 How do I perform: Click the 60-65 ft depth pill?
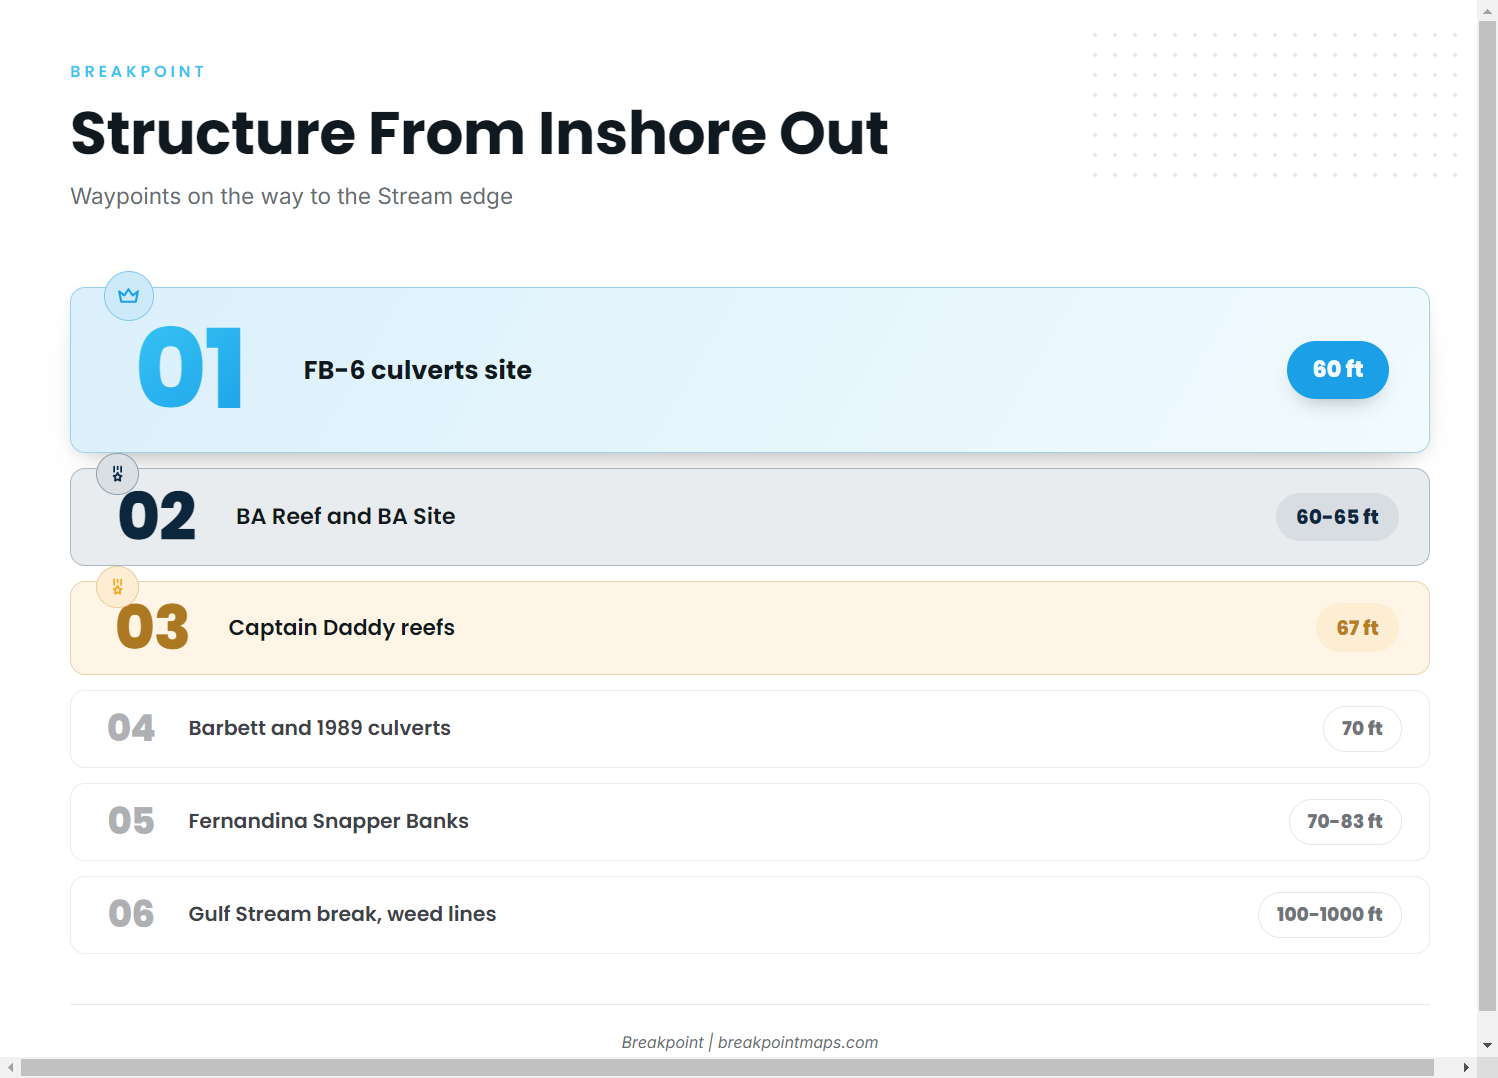(x=1337, y=517)
